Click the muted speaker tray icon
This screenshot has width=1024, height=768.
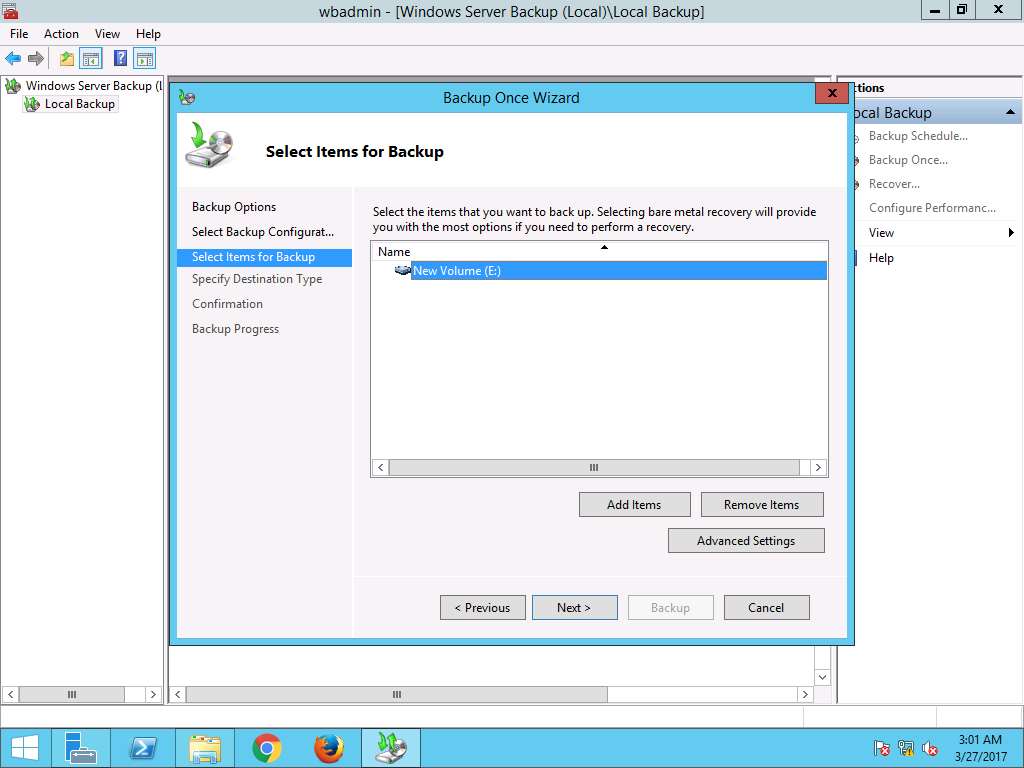(x=930, y=748)
